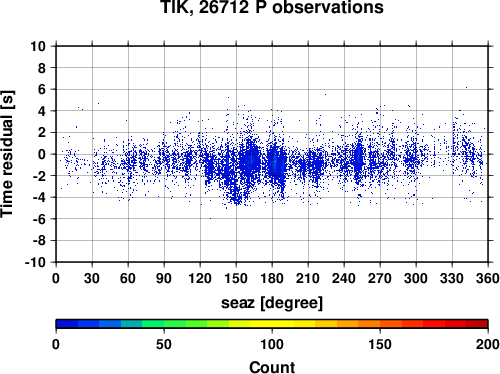Click the dark blue end of colorbar
500x374 pixels.
pos(67,324)
